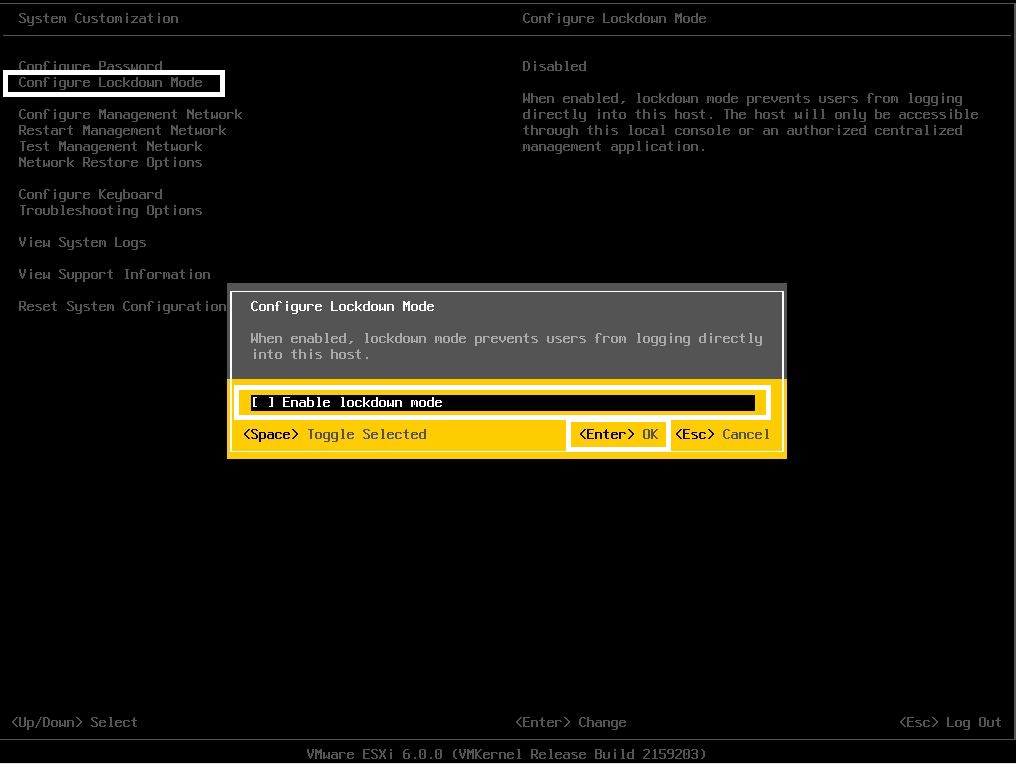Select Configure Keyboard menu item
The width and height of the screenshot is (1016, 764).
coord(90,195)
